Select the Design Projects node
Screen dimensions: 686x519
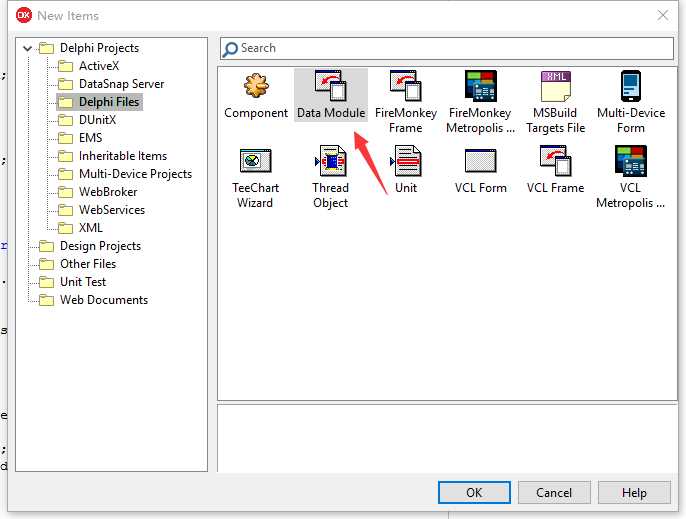coord(100,246)
